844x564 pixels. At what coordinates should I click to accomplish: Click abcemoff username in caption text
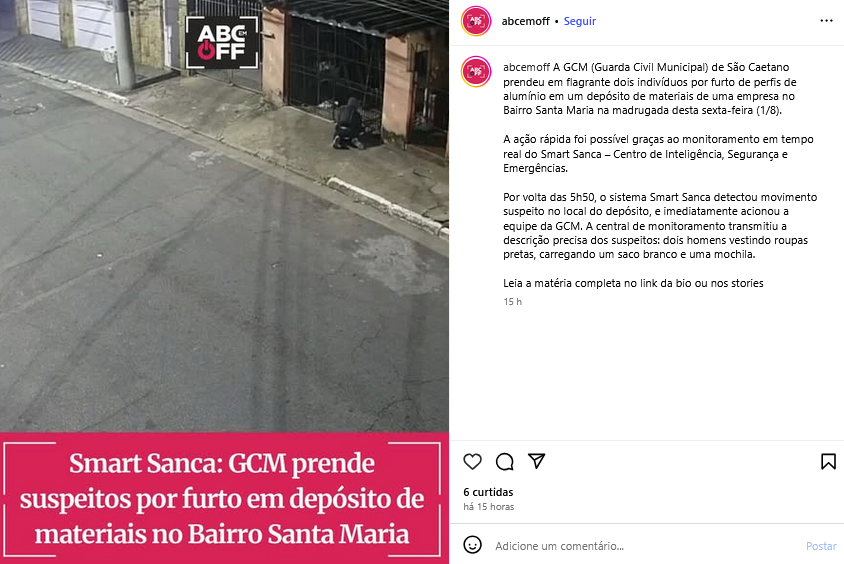tap(526, 67)
